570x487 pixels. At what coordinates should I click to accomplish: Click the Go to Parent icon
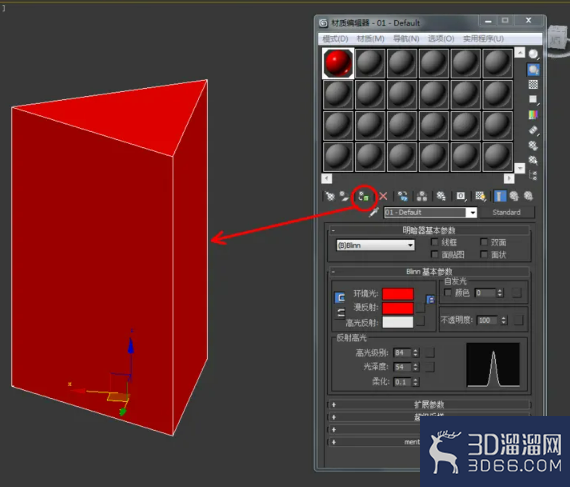(514, 197)
